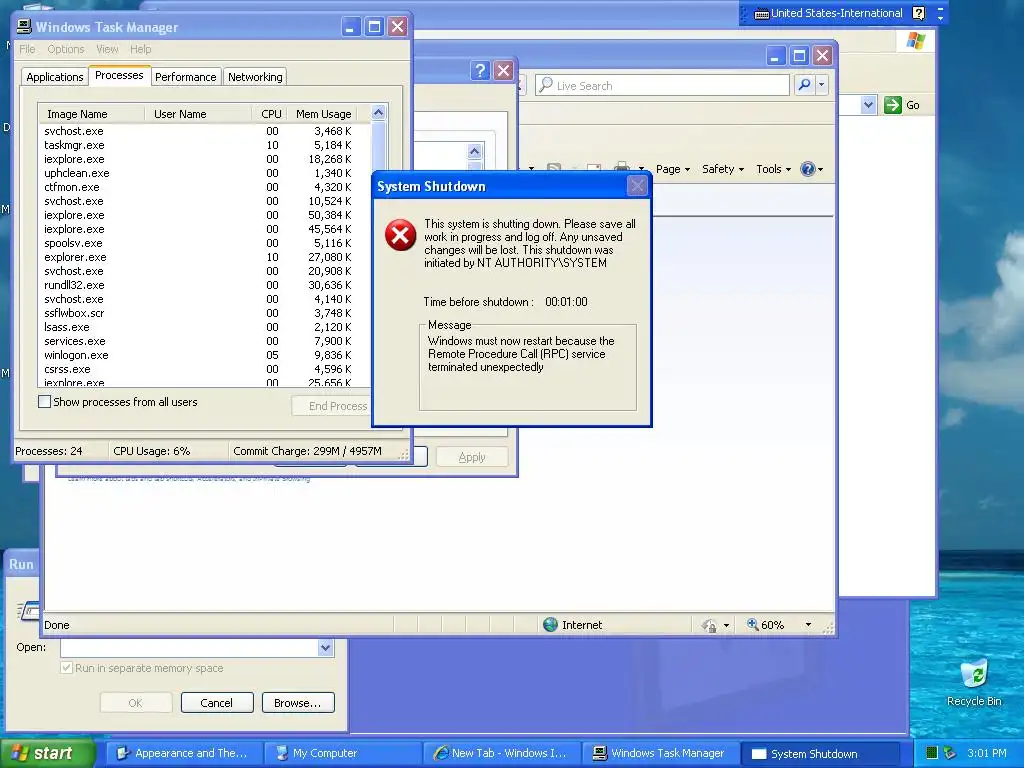Screen dimensions: 1024x768
Task: Expand the address bar dropdown beside Go
Action: coord(868,104)
